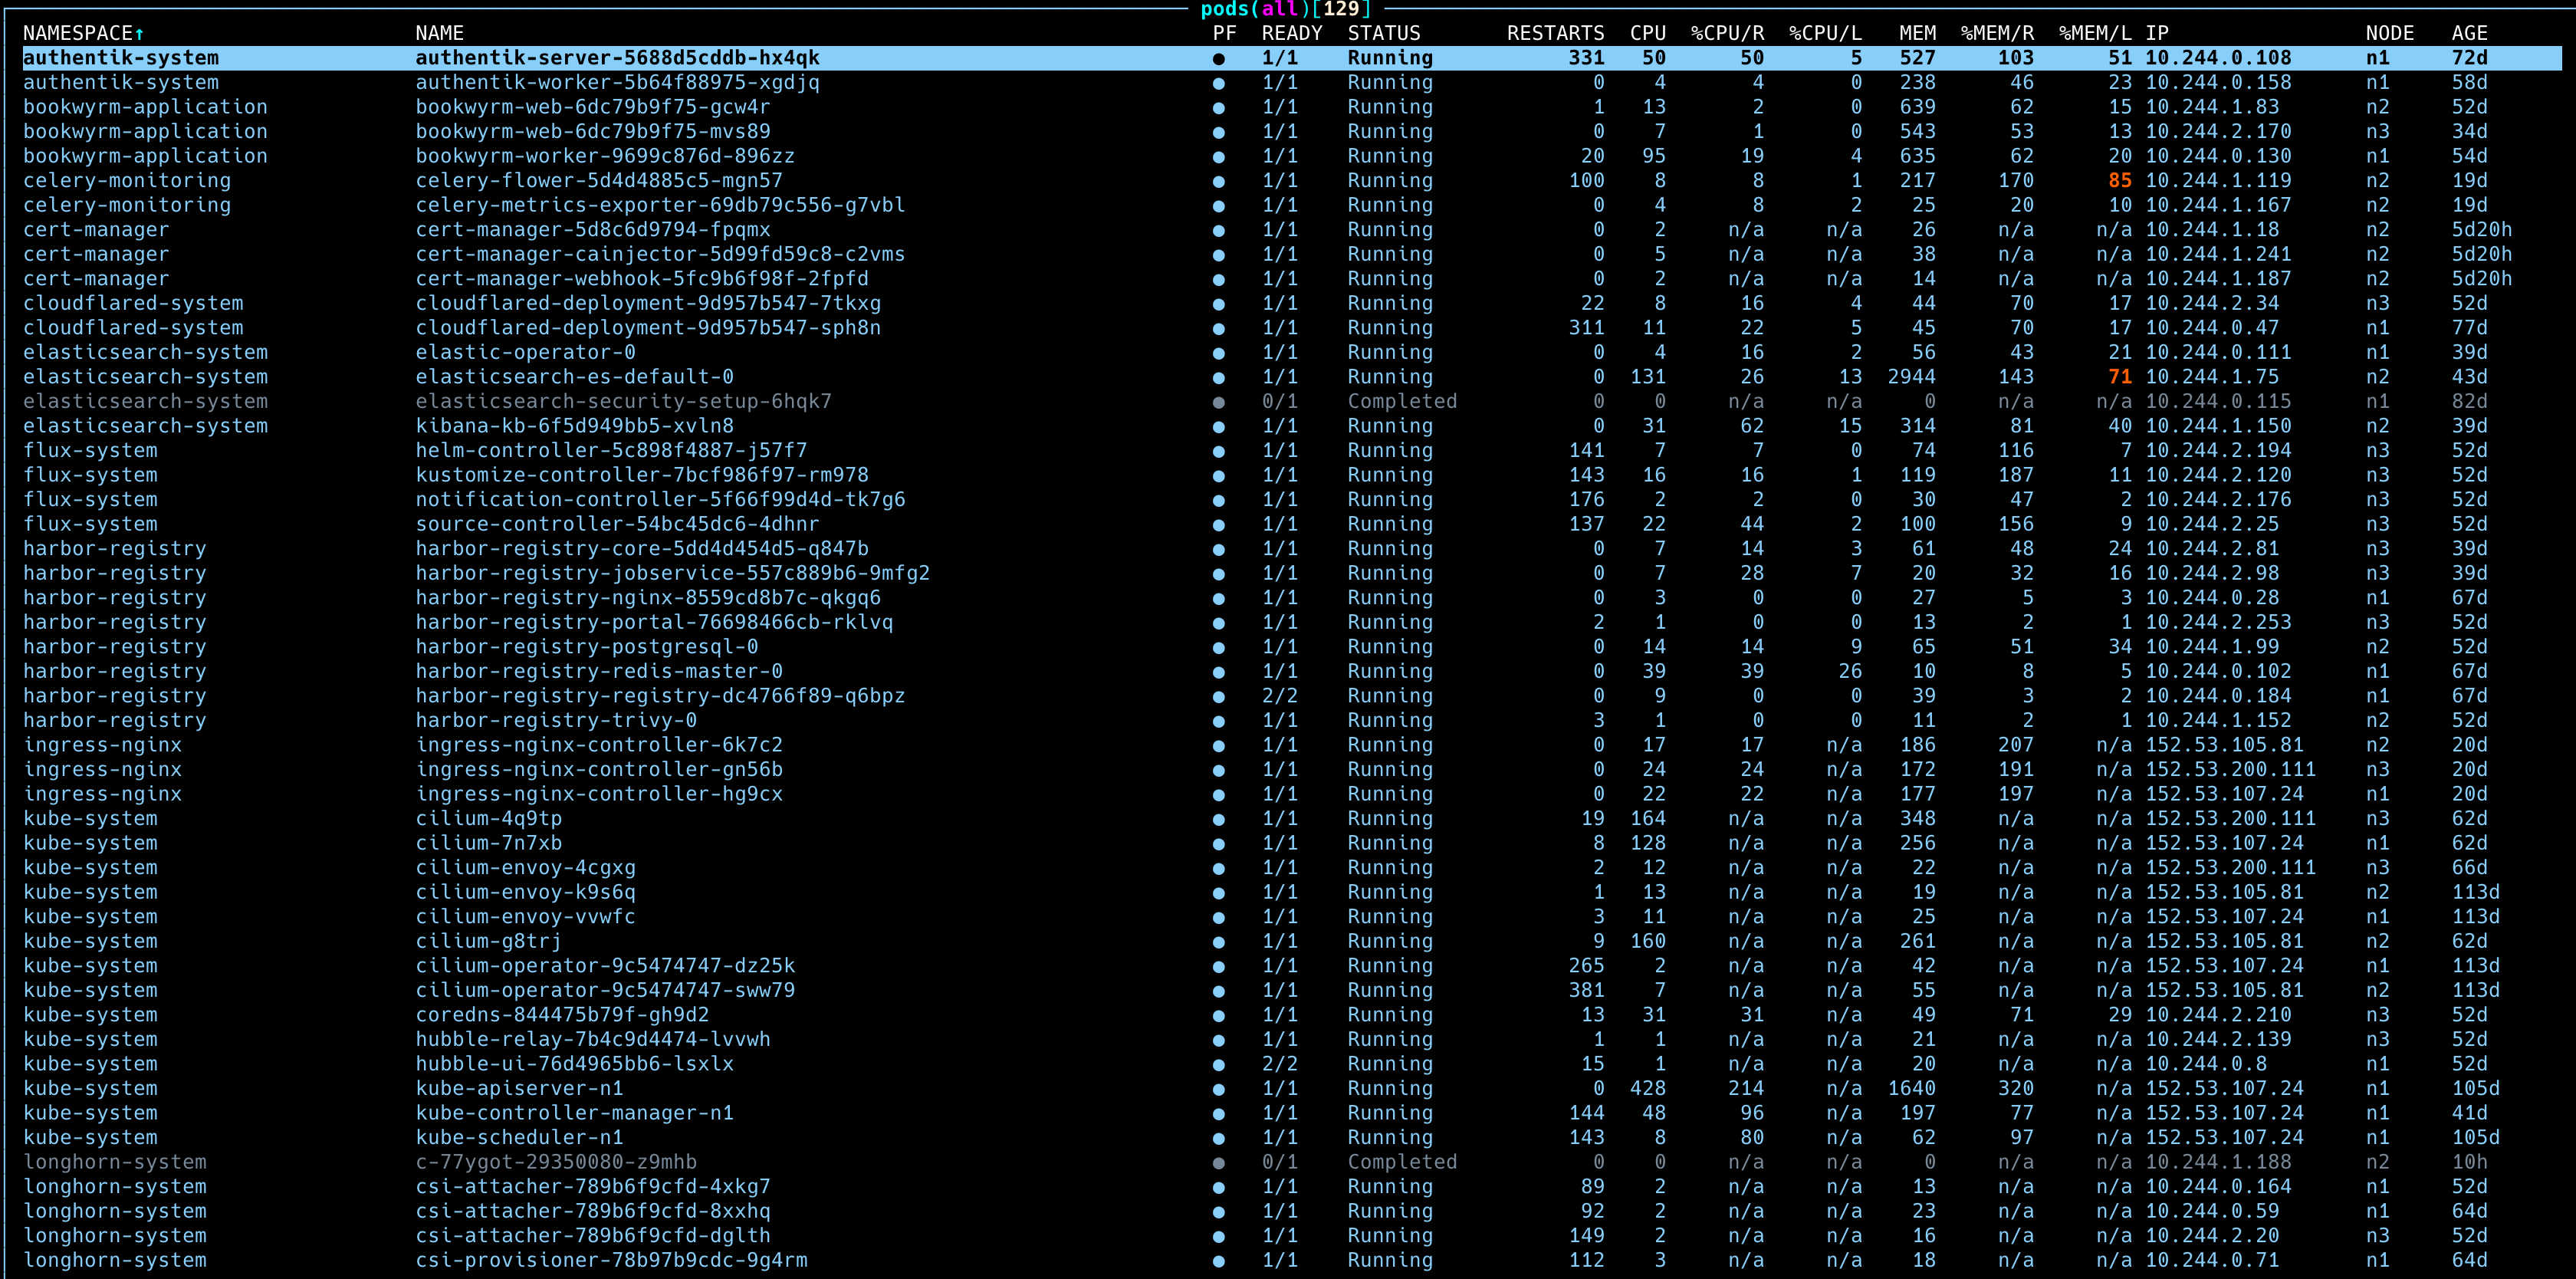Click the status indicator of kibana-kb pod

click(x=1219, y=425)
